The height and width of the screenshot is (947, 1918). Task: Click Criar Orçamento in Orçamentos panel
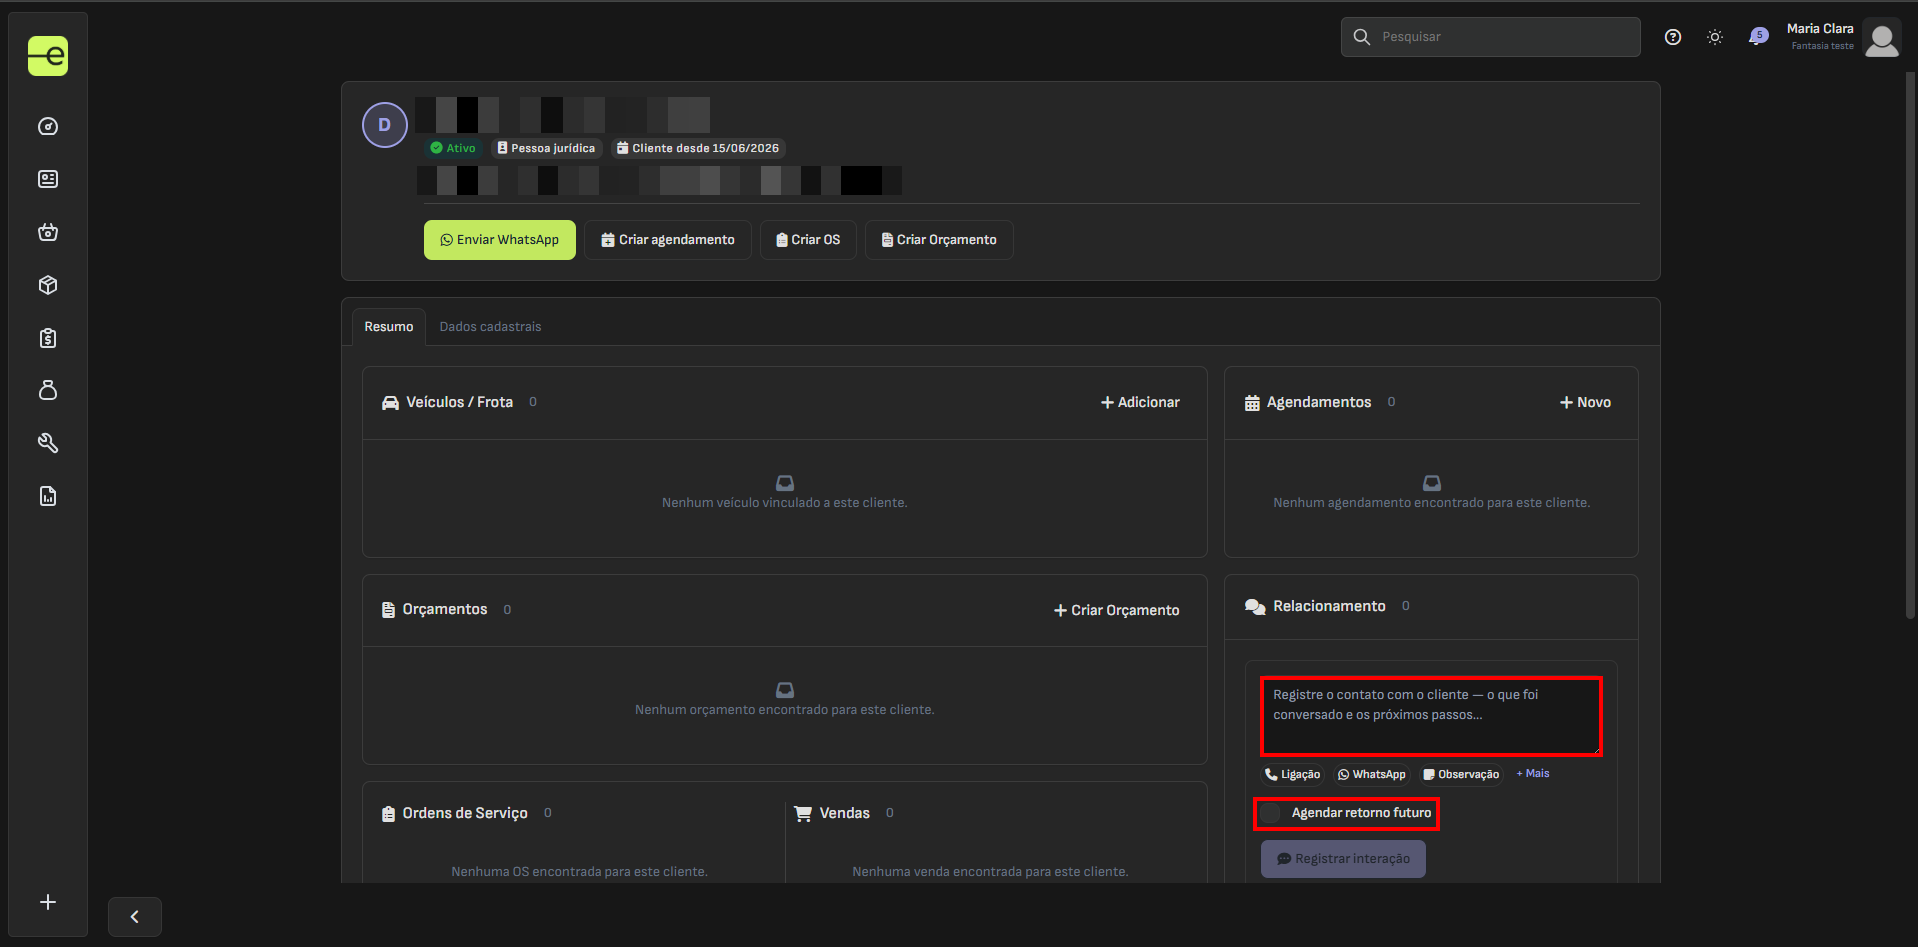tap(1117, 610)
